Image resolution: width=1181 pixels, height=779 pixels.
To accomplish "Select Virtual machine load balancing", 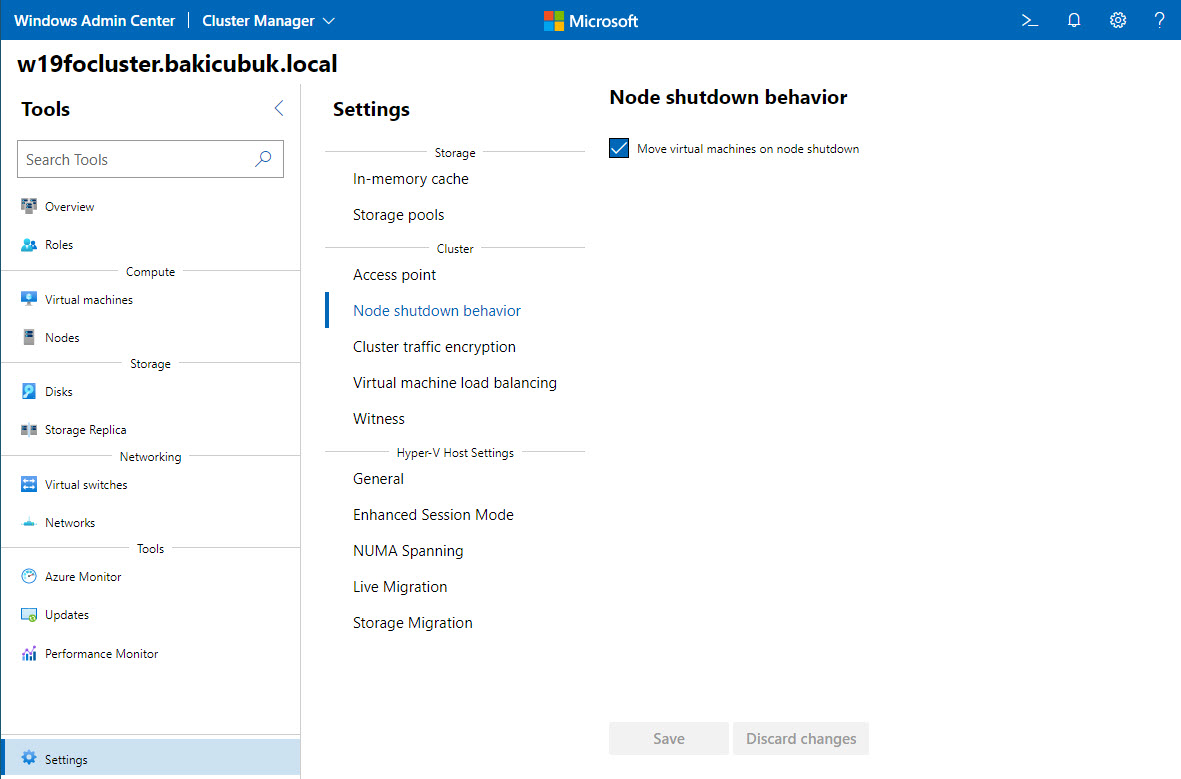I will click(x=455, y=383).
